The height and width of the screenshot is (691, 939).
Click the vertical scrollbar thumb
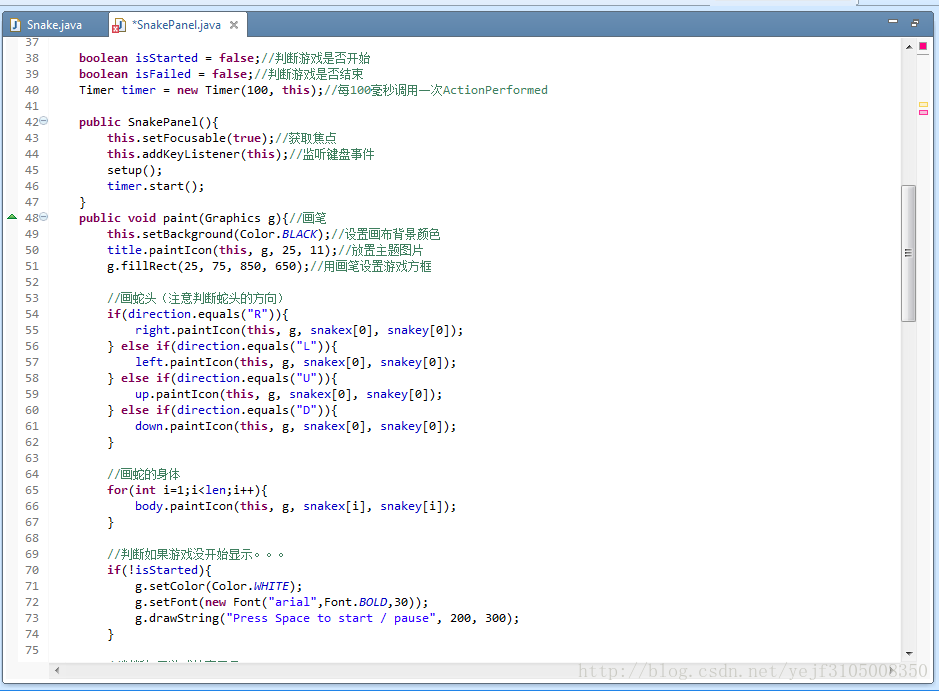908,253
